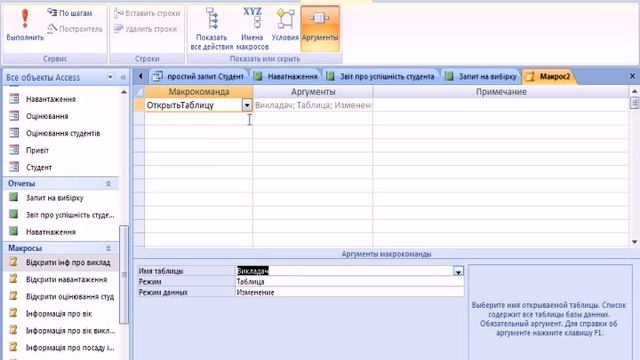Toggle Имена макросов column
The width and height of the screenshot is (640, 360).
(252, 29)
